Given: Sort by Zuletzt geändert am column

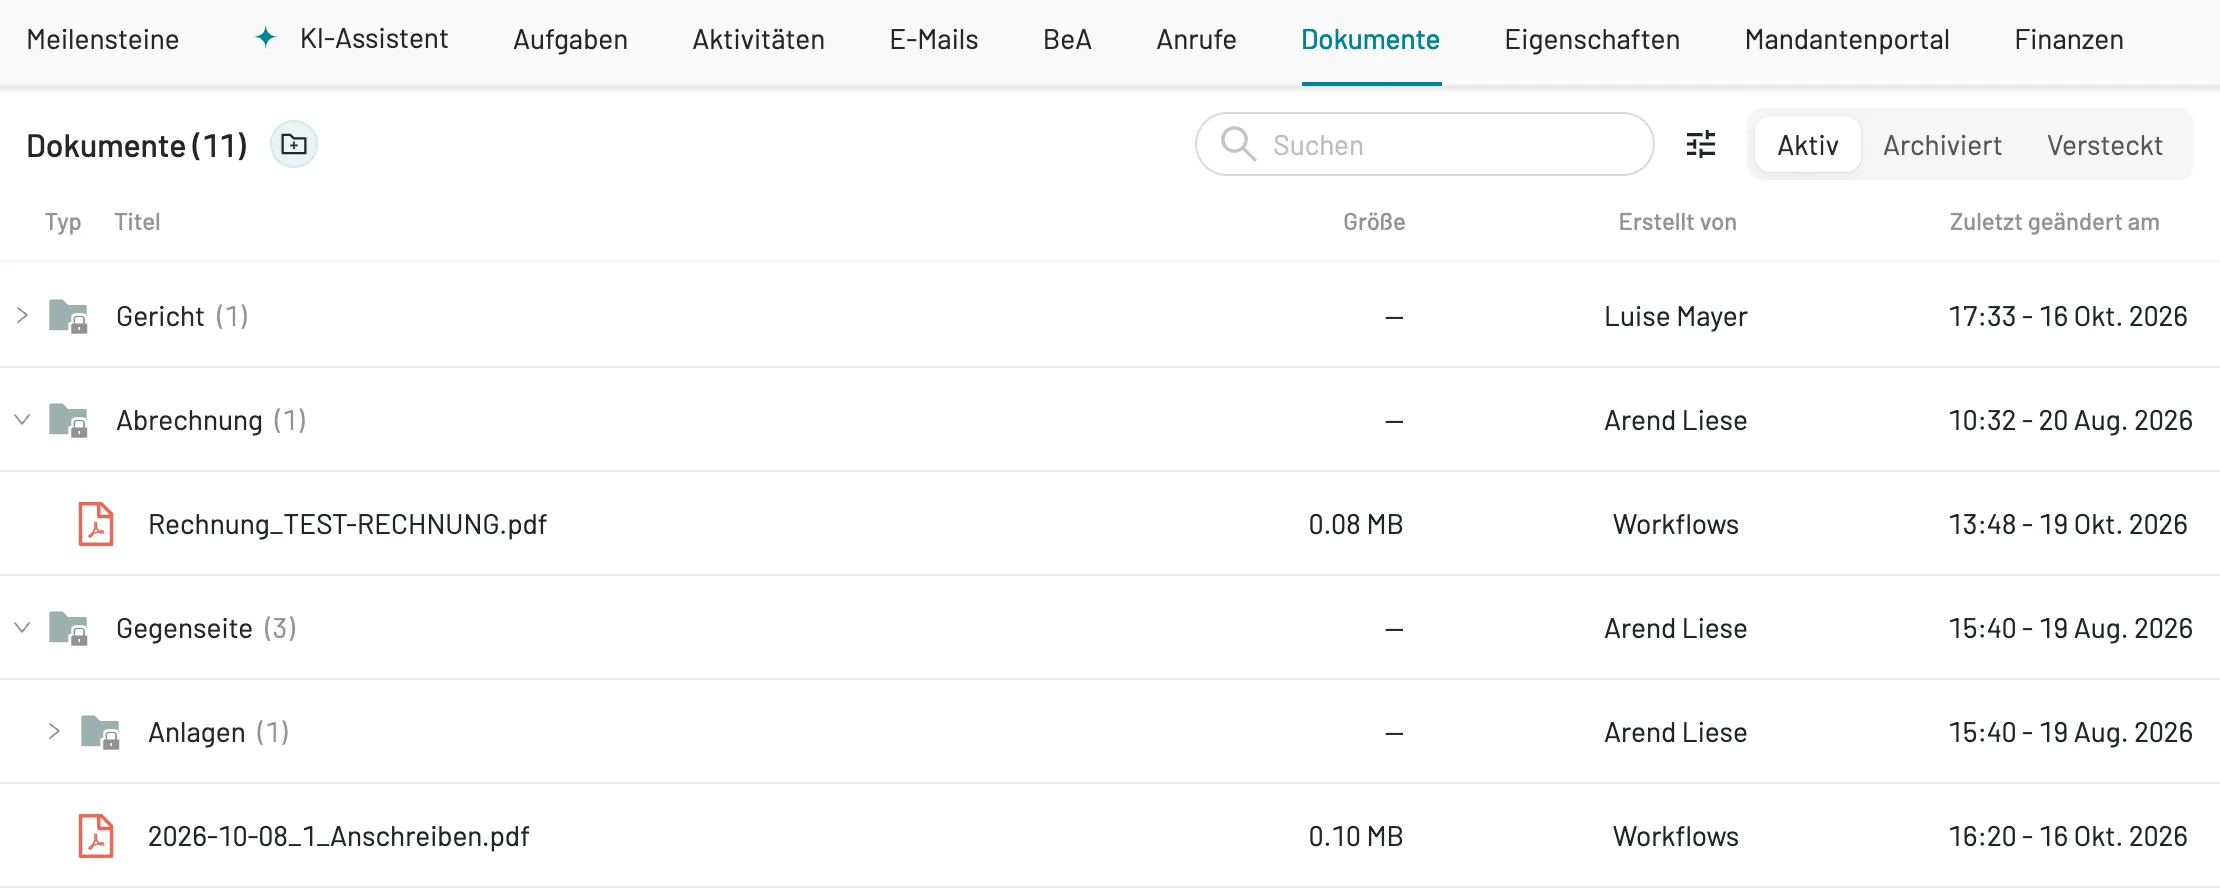Looking at the screenshot, I should coord(2054,222).
